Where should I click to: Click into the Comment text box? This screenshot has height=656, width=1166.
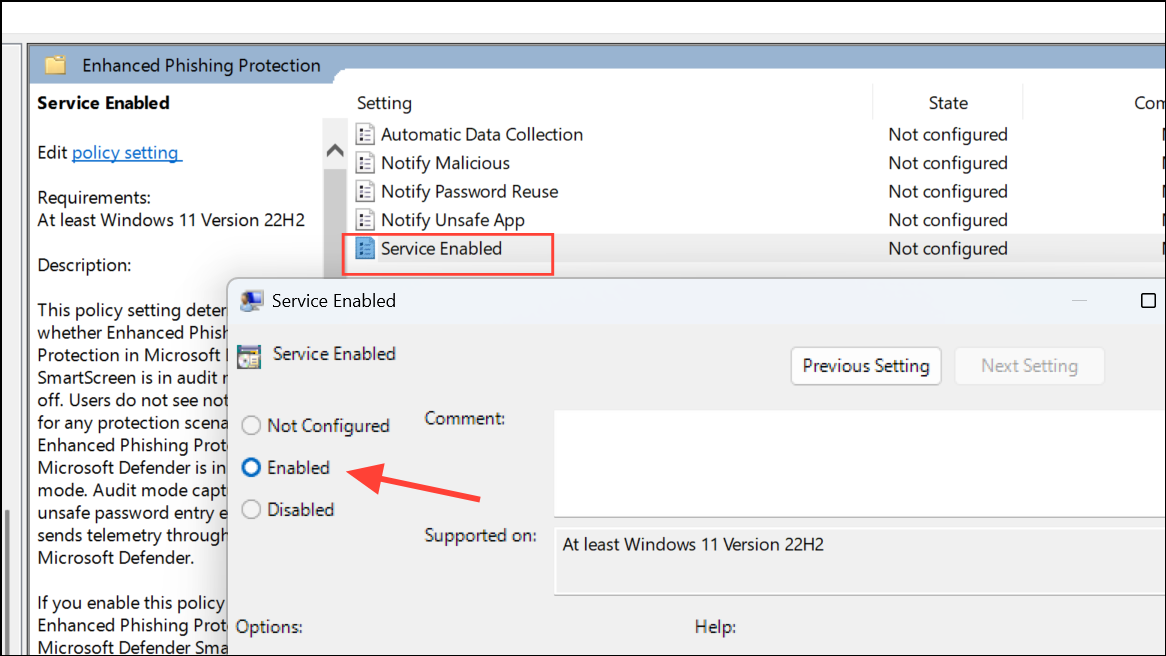[860, 463]
